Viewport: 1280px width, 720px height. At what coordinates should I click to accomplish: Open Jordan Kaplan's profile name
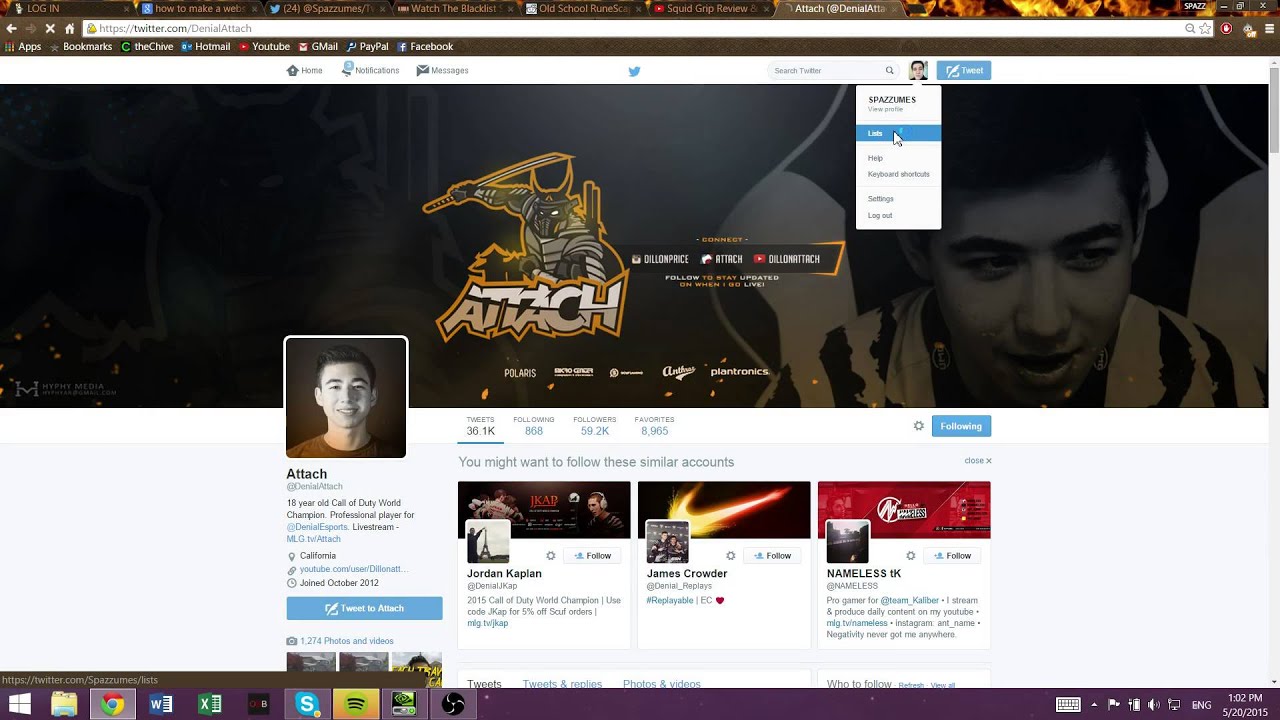[504, 574]
